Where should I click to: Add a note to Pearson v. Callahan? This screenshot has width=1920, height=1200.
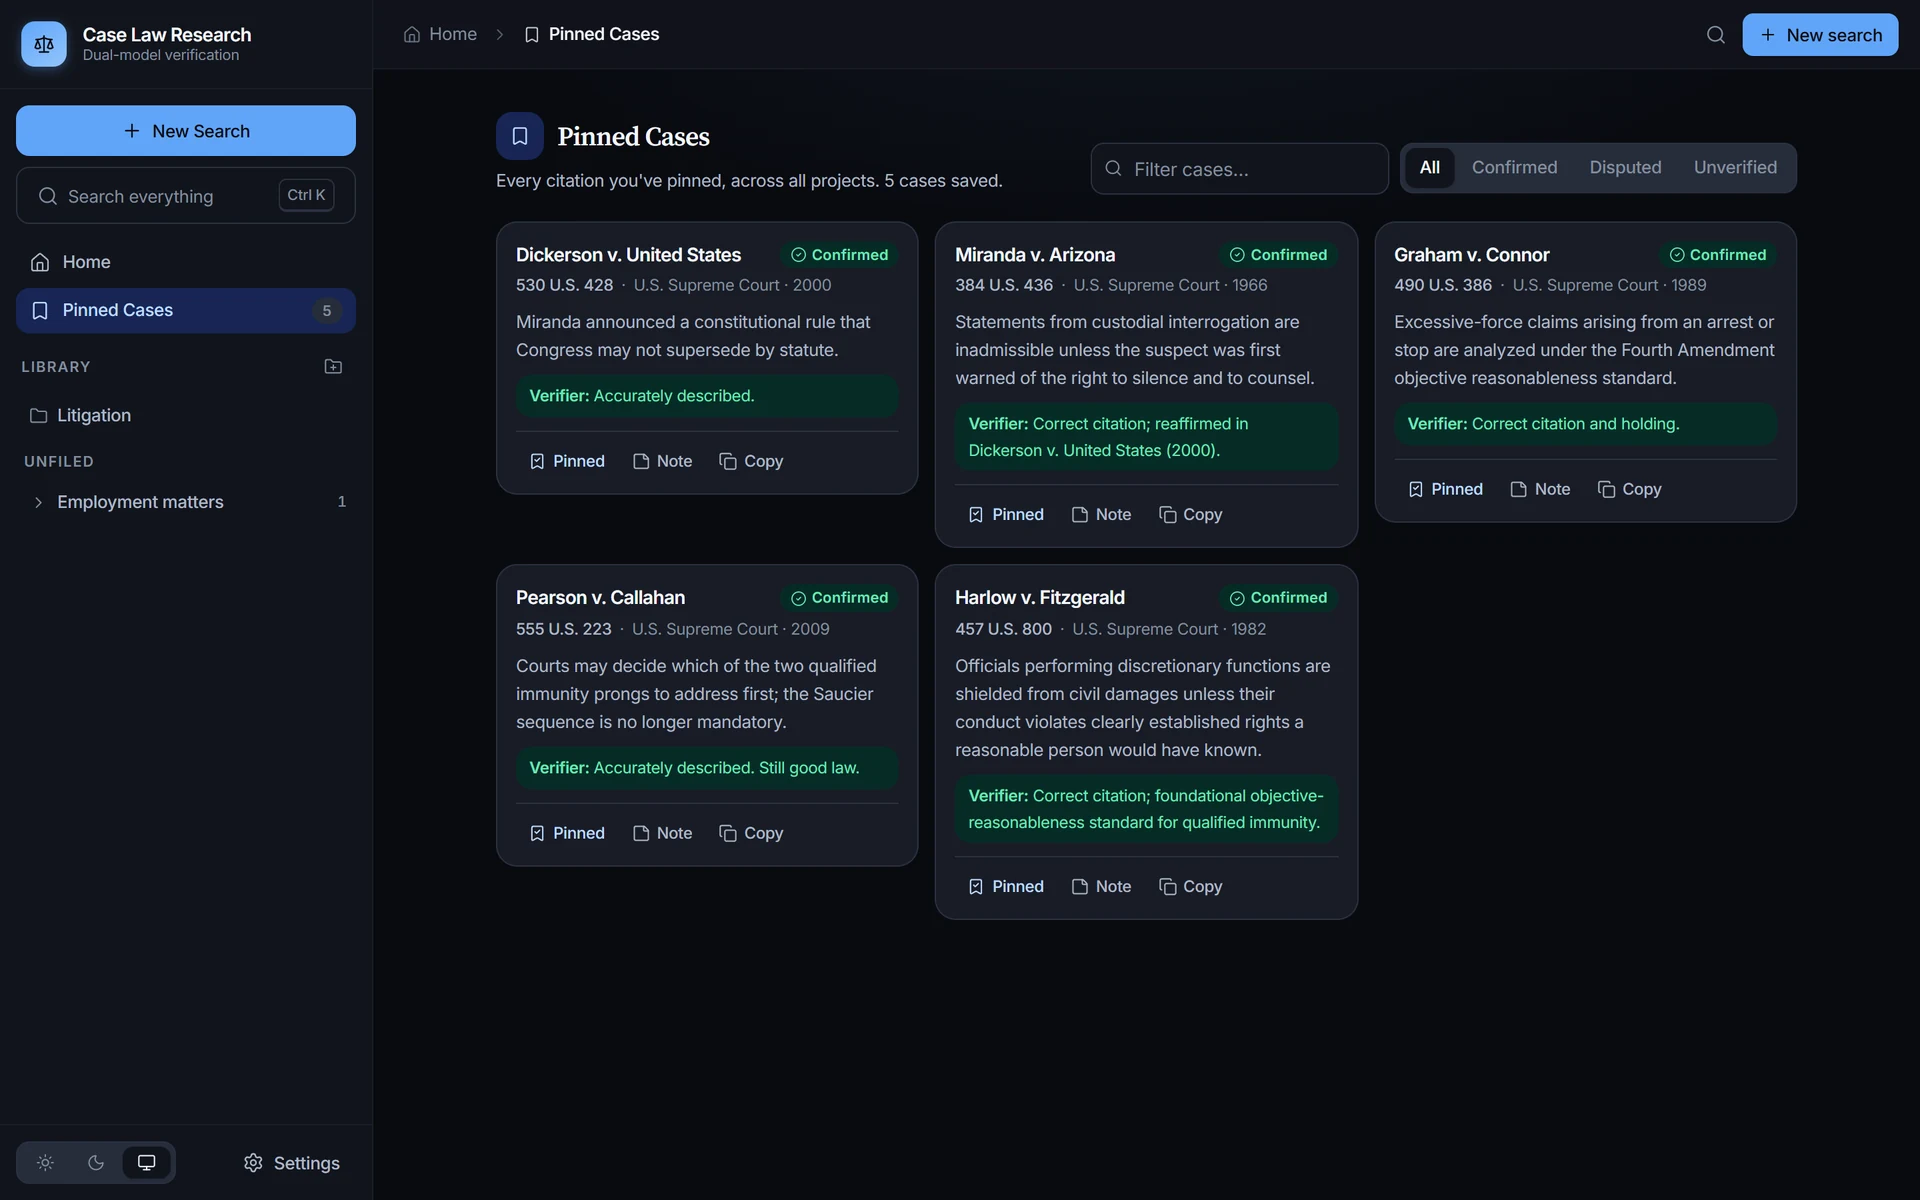[x=662, y=833]
